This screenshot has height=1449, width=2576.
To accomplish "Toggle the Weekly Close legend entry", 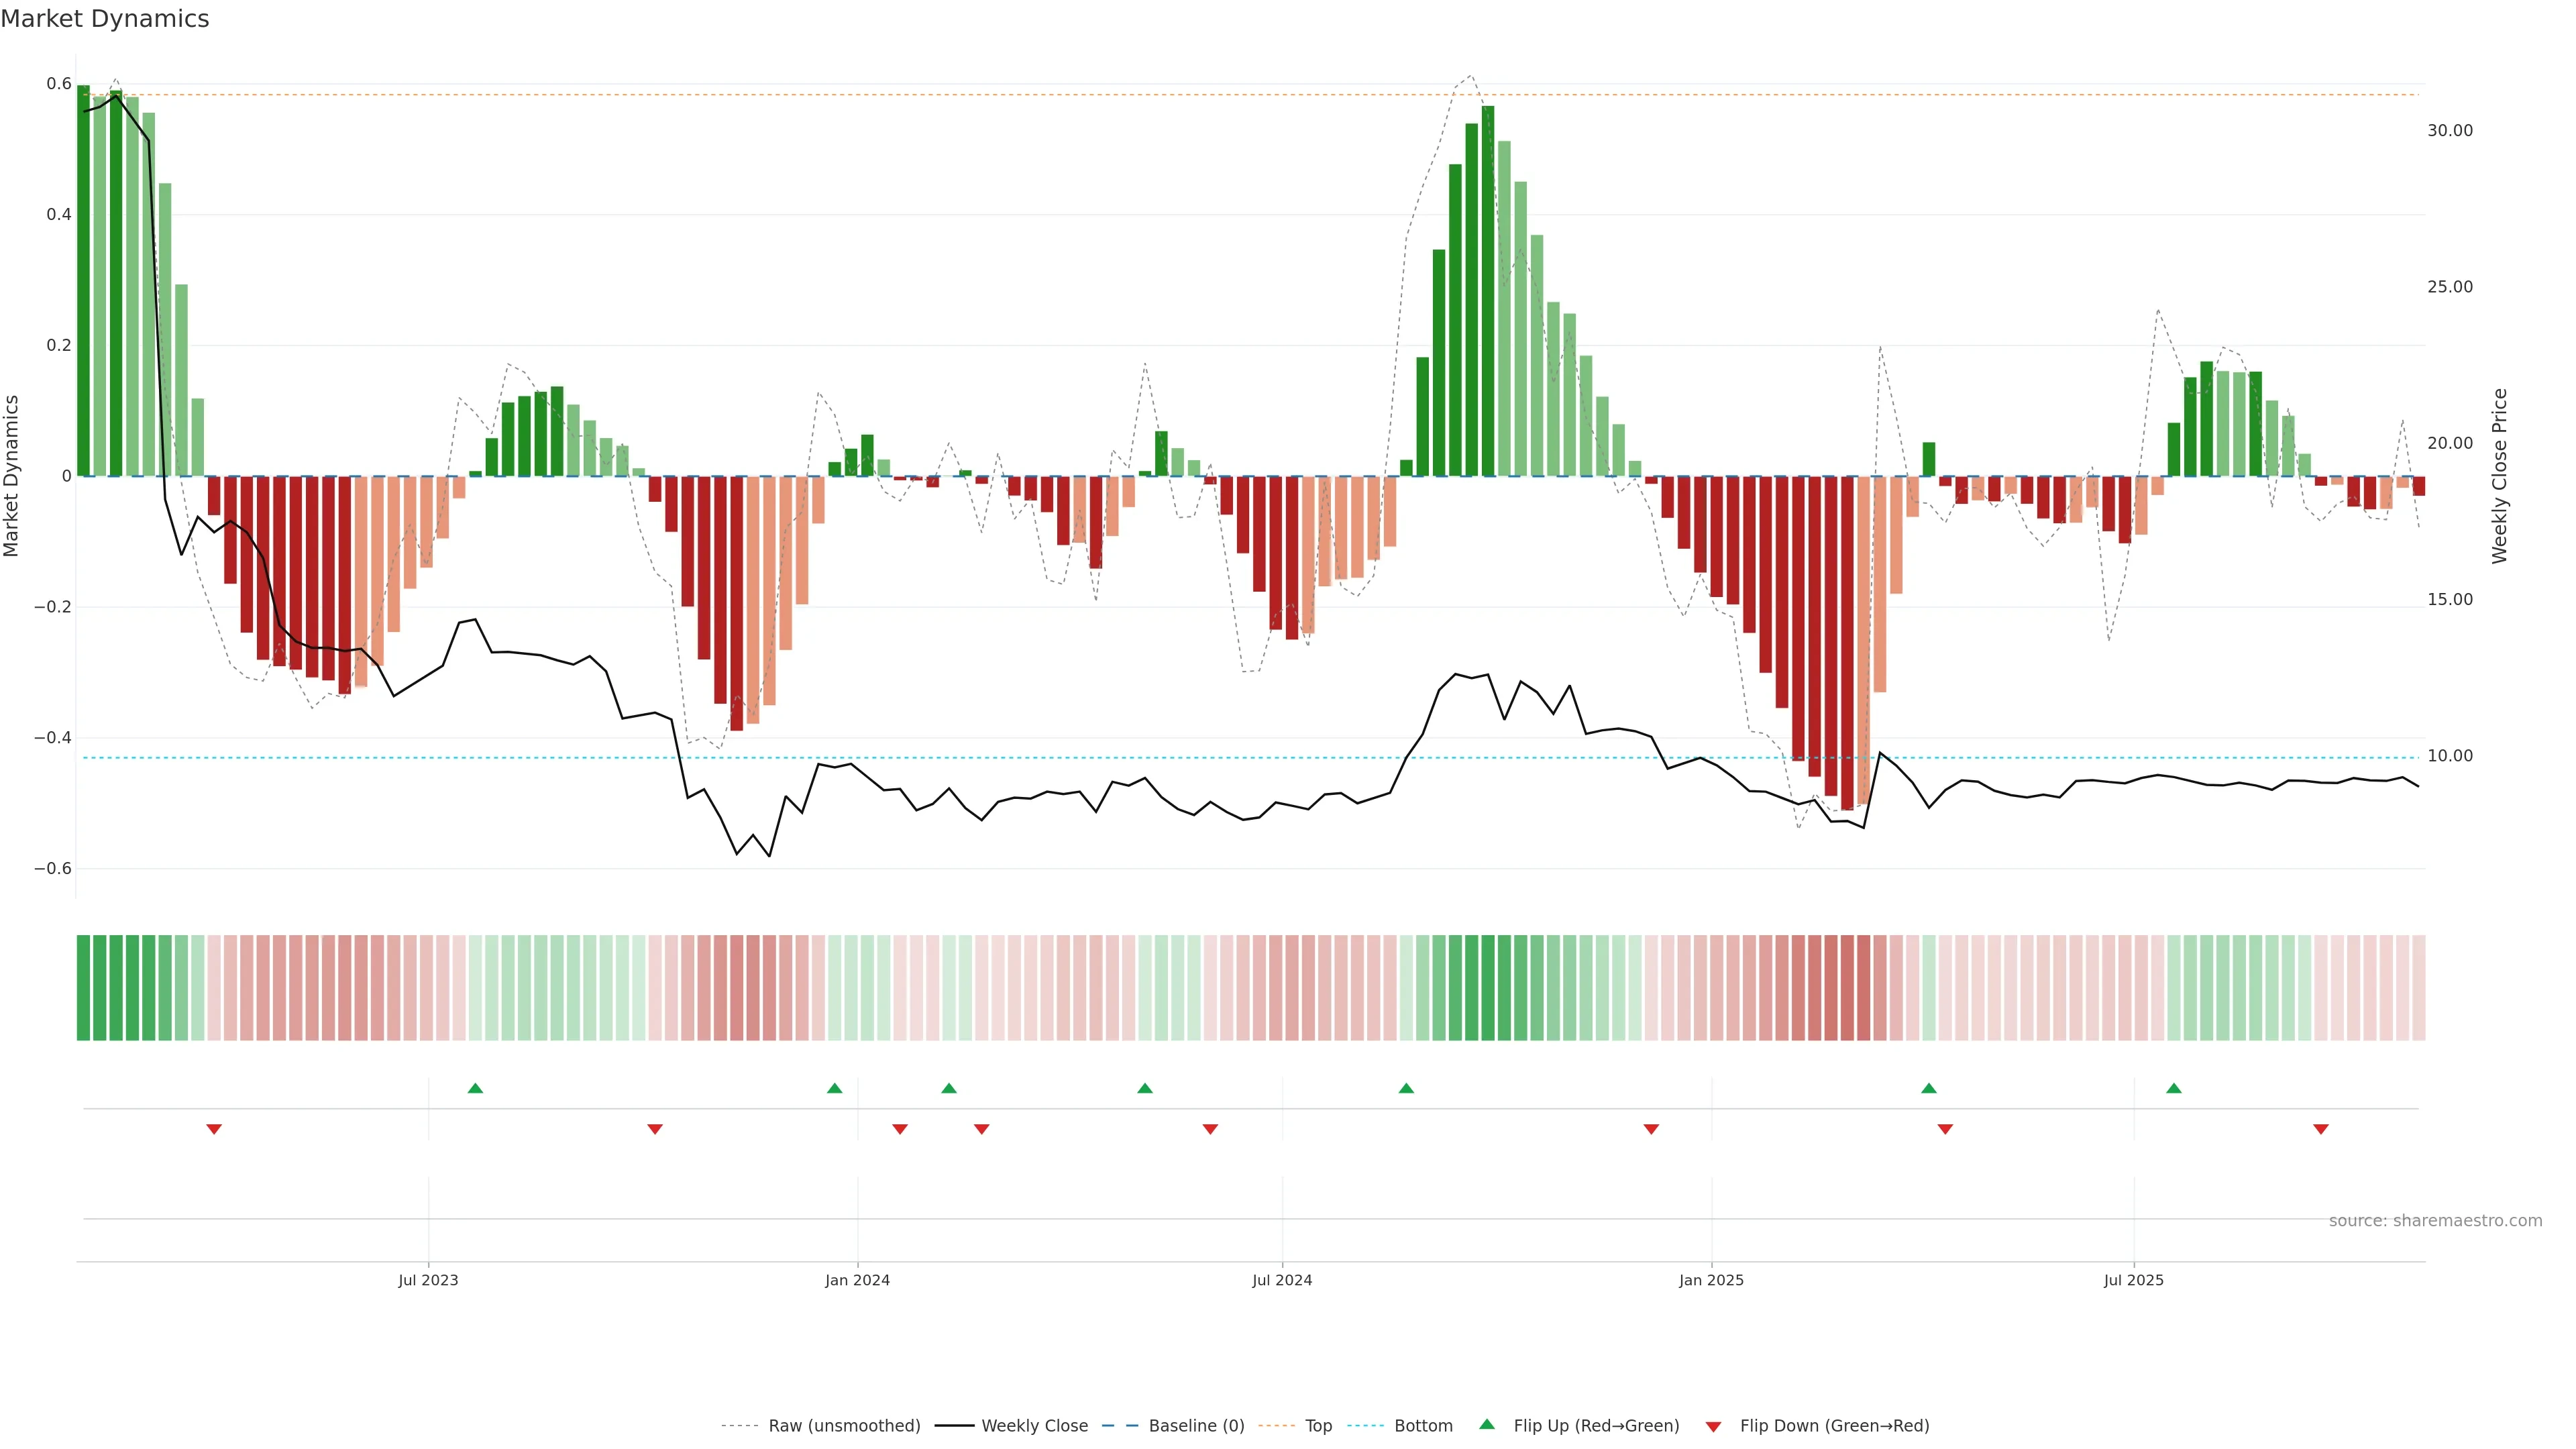I will coord(1034,1426).
